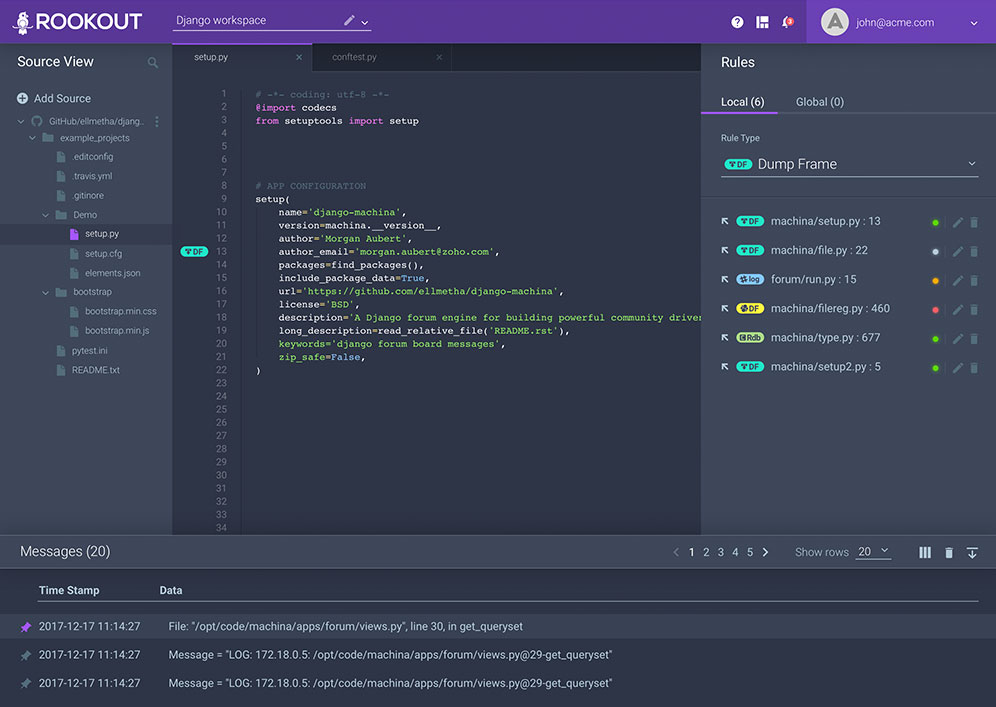Open the notifications bell
Viewport: 996px width, 707px height.
click(x=786, y=22)
